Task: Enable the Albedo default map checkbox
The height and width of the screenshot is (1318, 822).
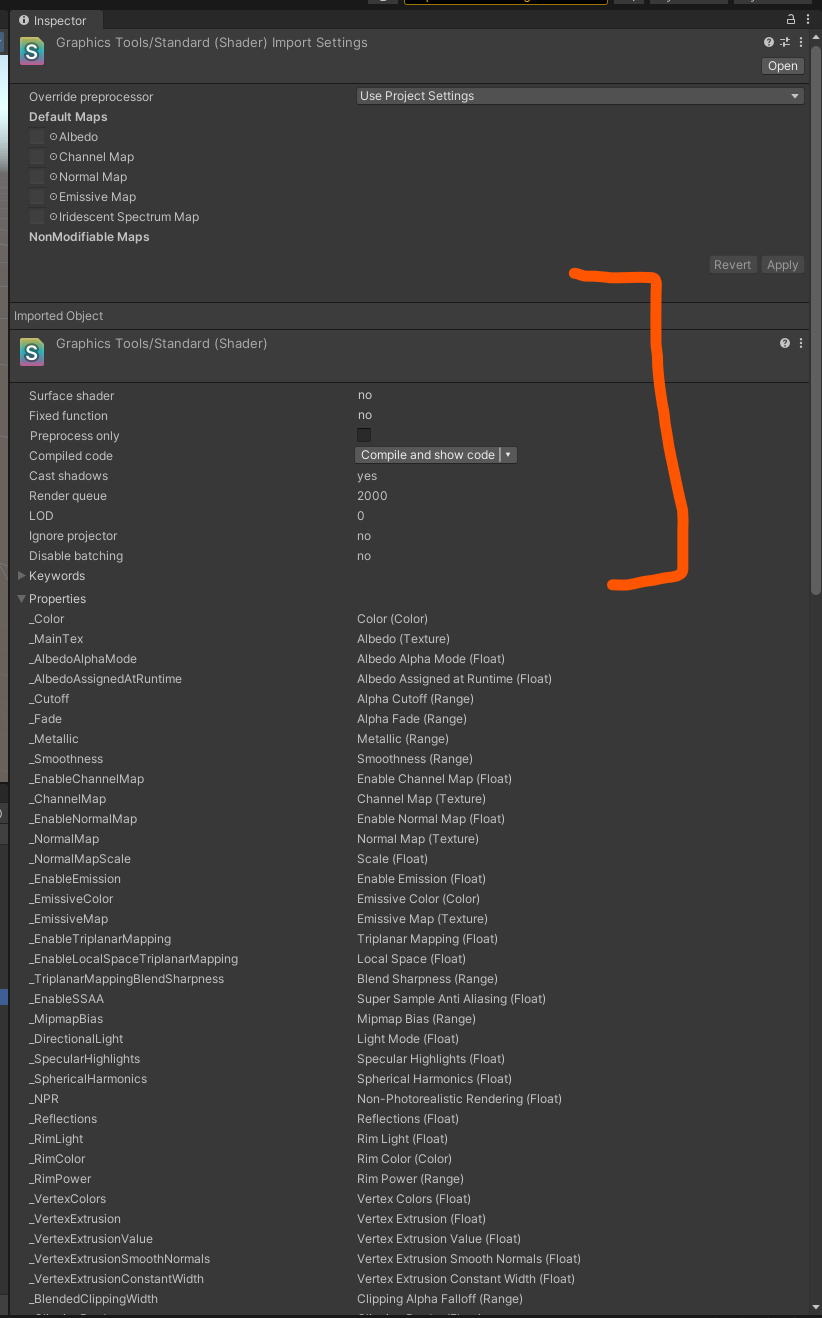Action: [37, 137]
